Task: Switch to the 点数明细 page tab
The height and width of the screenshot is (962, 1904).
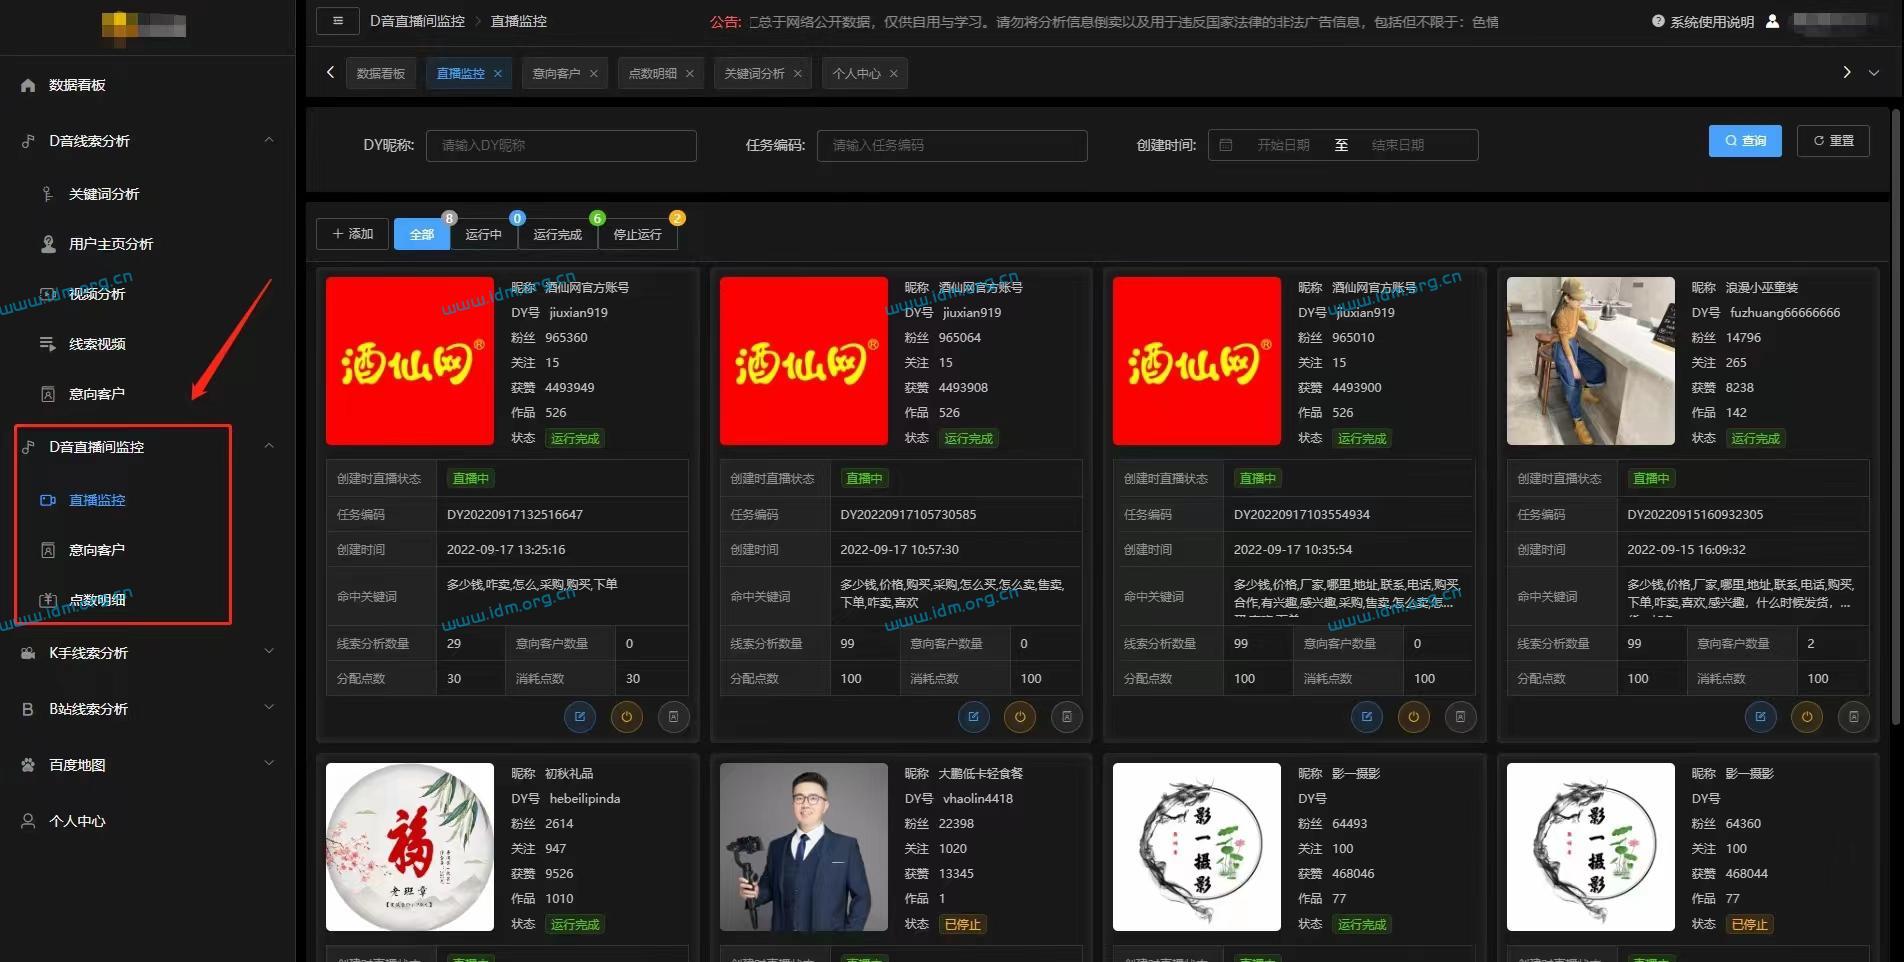Action: (x=652, y=73)
